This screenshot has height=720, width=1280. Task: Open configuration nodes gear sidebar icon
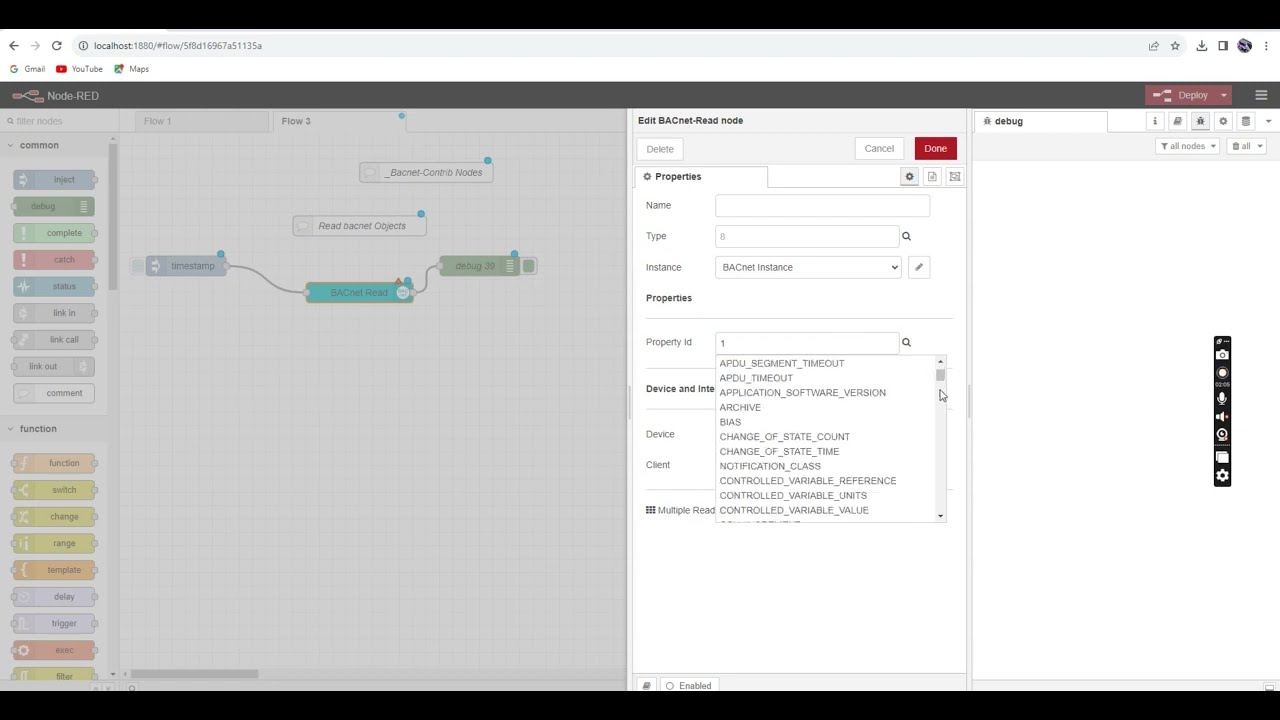coord(1223,121)
